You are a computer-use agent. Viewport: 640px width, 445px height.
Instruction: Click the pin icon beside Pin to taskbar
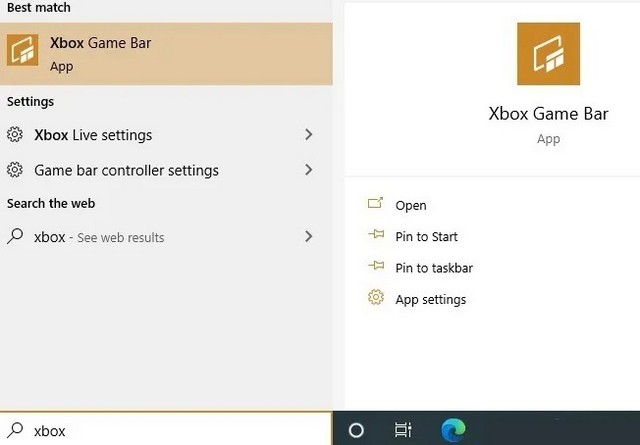pos(376,266)
